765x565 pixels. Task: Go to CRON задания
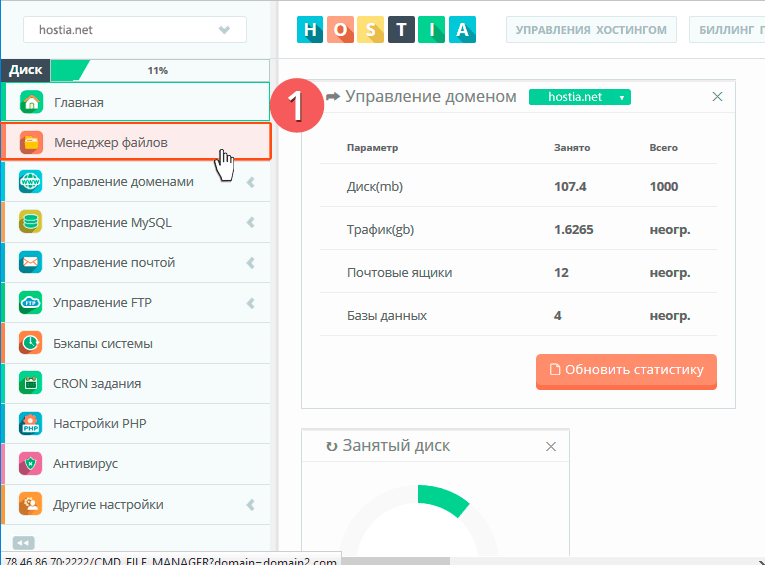pyautogui.click(x=137, y=383)
